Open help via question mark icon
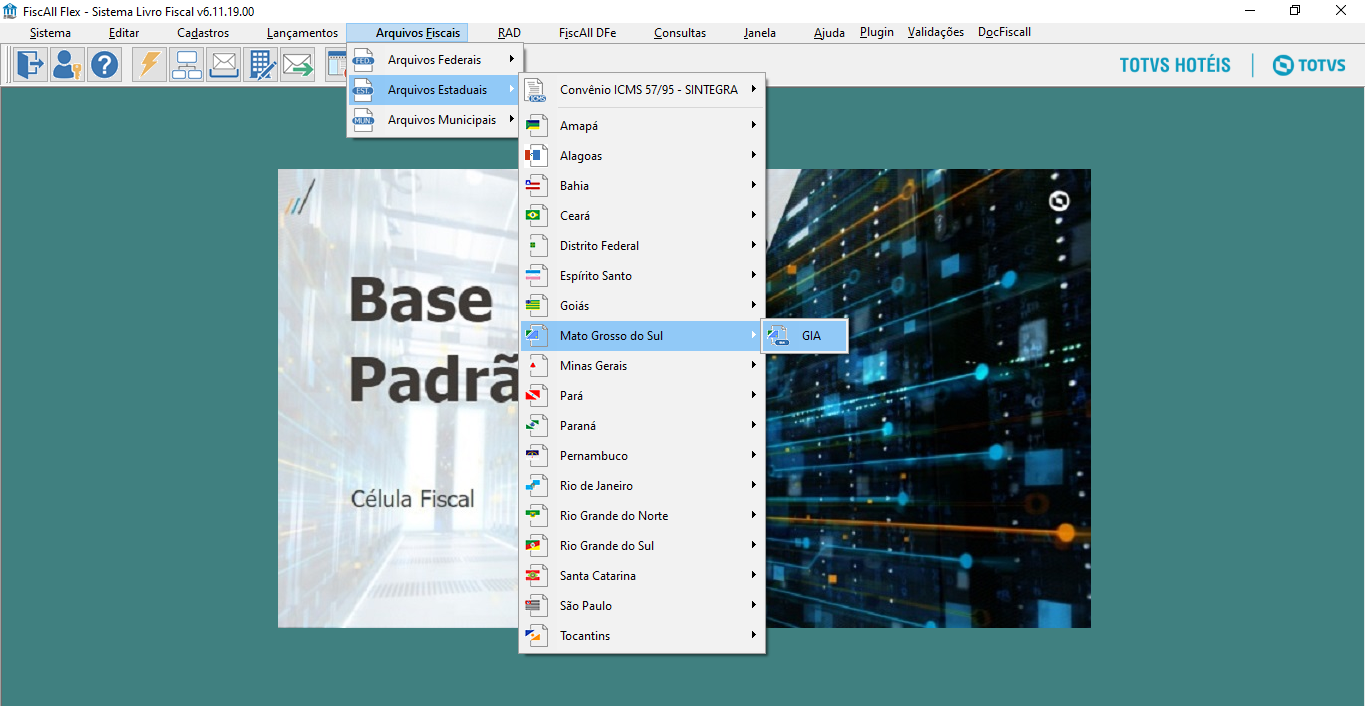The height and width of the screenshot is (706, 1365). point(104,65)
